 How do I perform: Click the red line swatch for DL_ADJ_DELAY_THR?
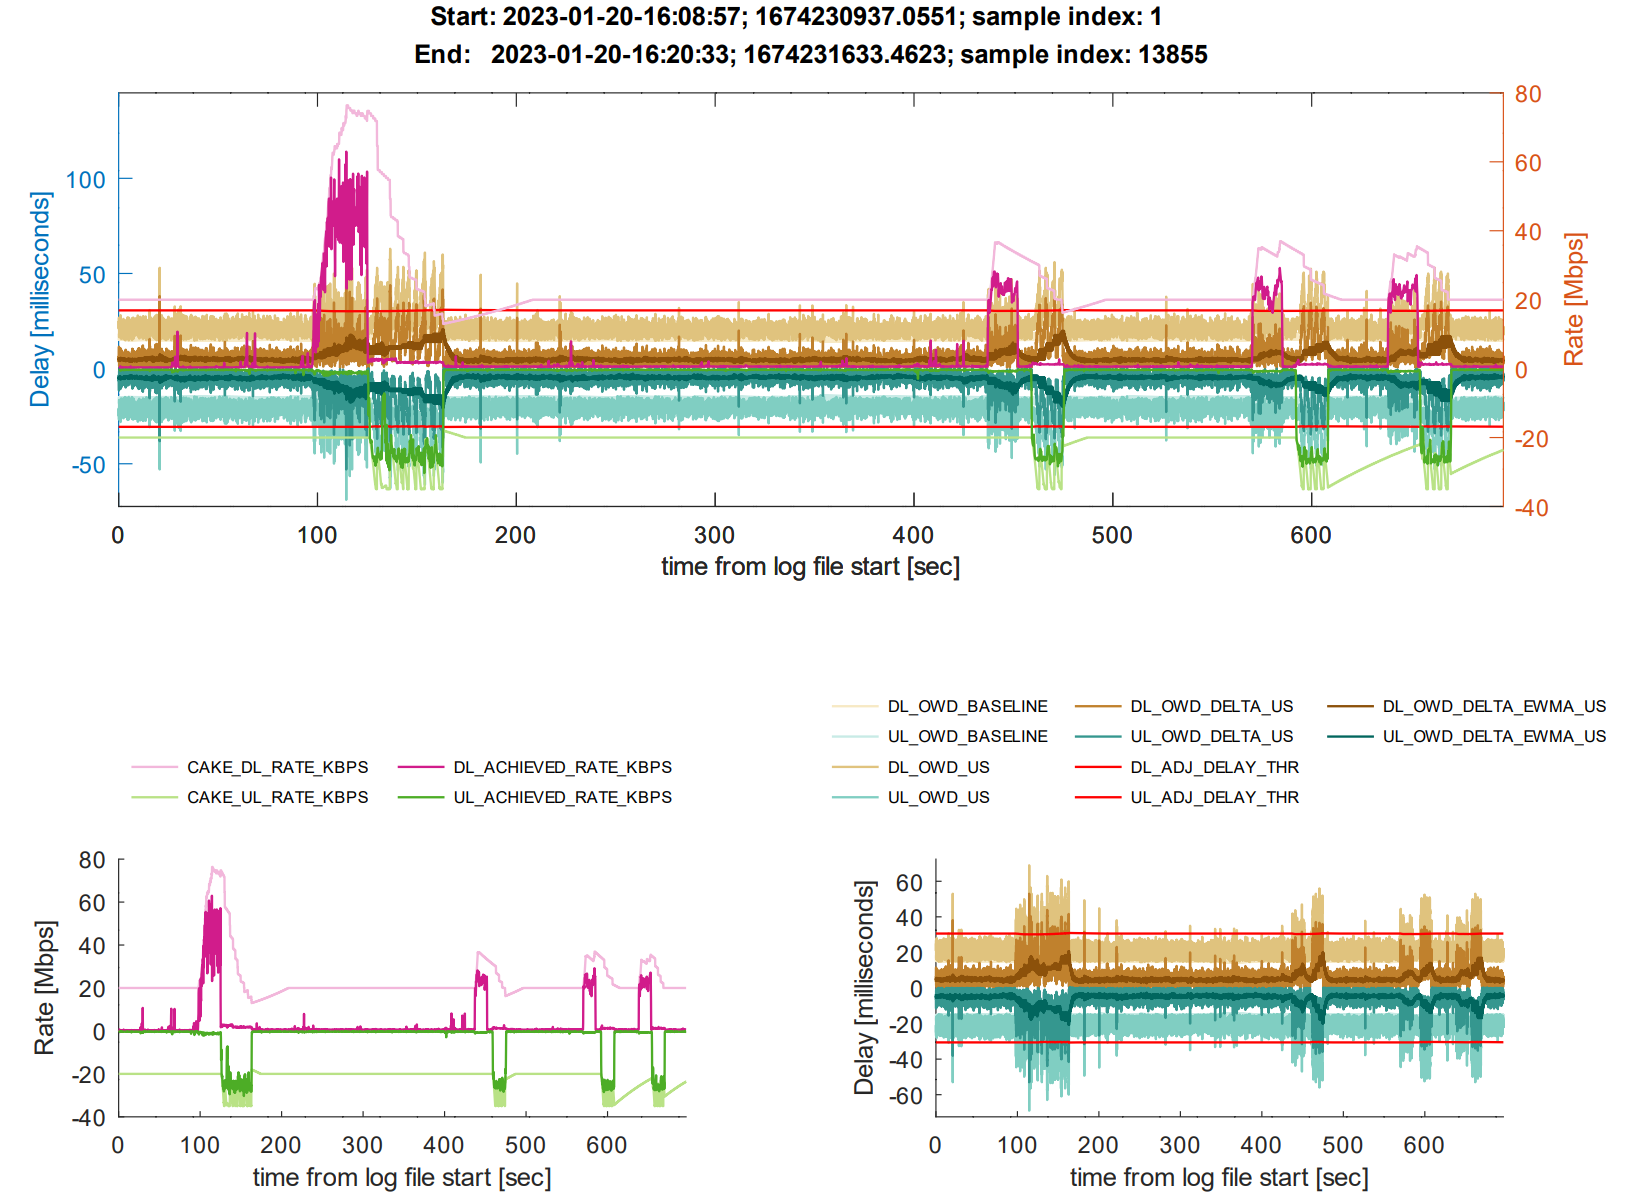pyautogui.click(x=1098, y=767)
